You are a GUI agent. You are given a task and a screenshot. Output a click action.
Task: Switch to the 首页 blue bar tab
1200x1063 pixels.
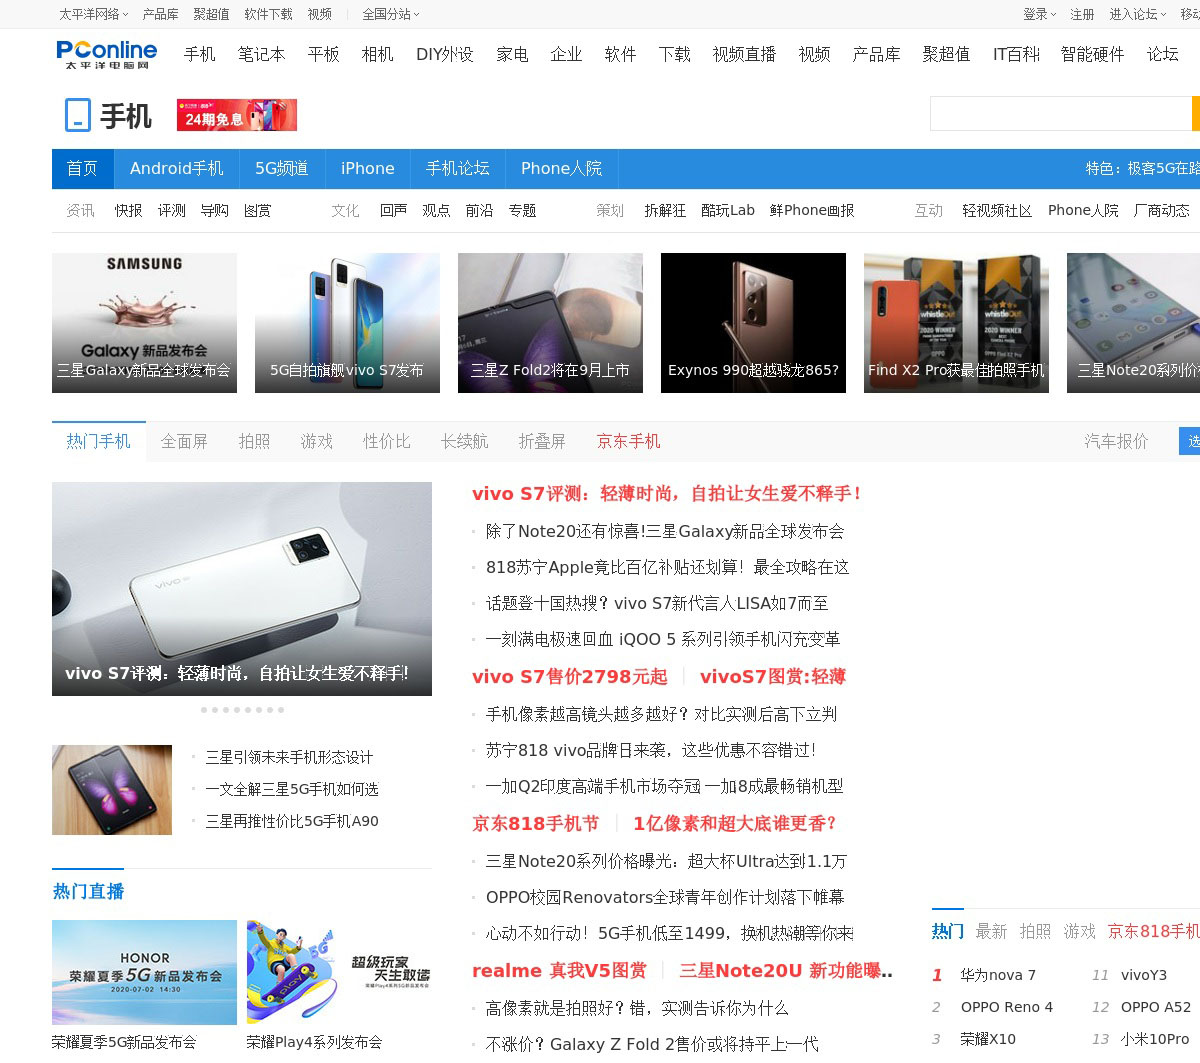[x=83, y=169]
